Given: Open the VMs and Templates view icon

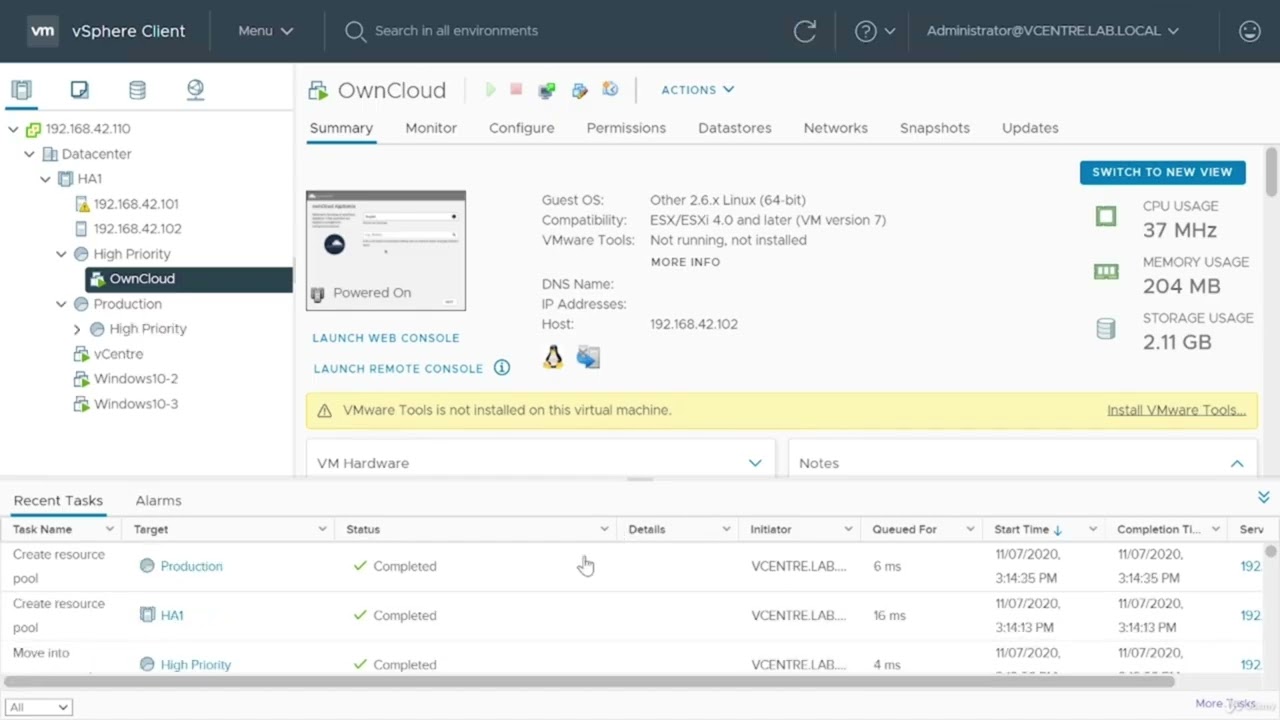Looking at the screenshot, I should (x=79, y=90).
